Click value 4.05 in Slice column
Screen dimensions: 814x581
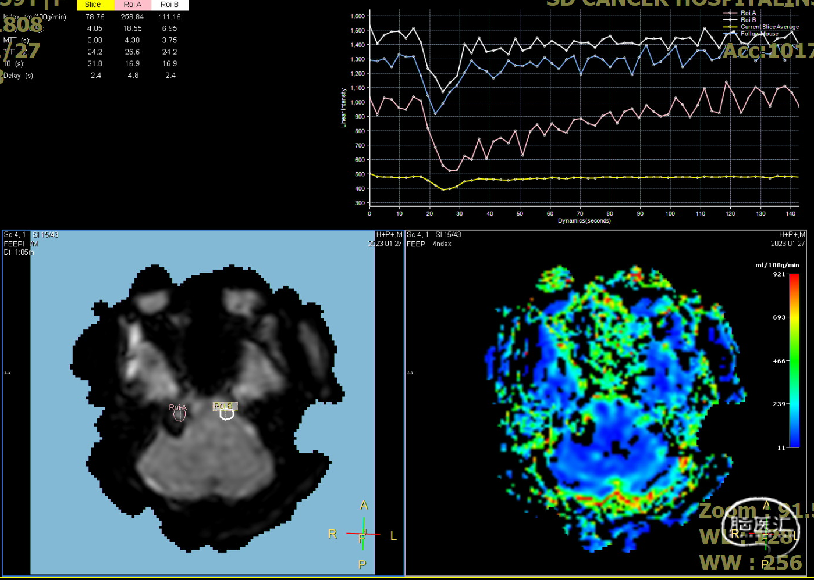[95, 28]
